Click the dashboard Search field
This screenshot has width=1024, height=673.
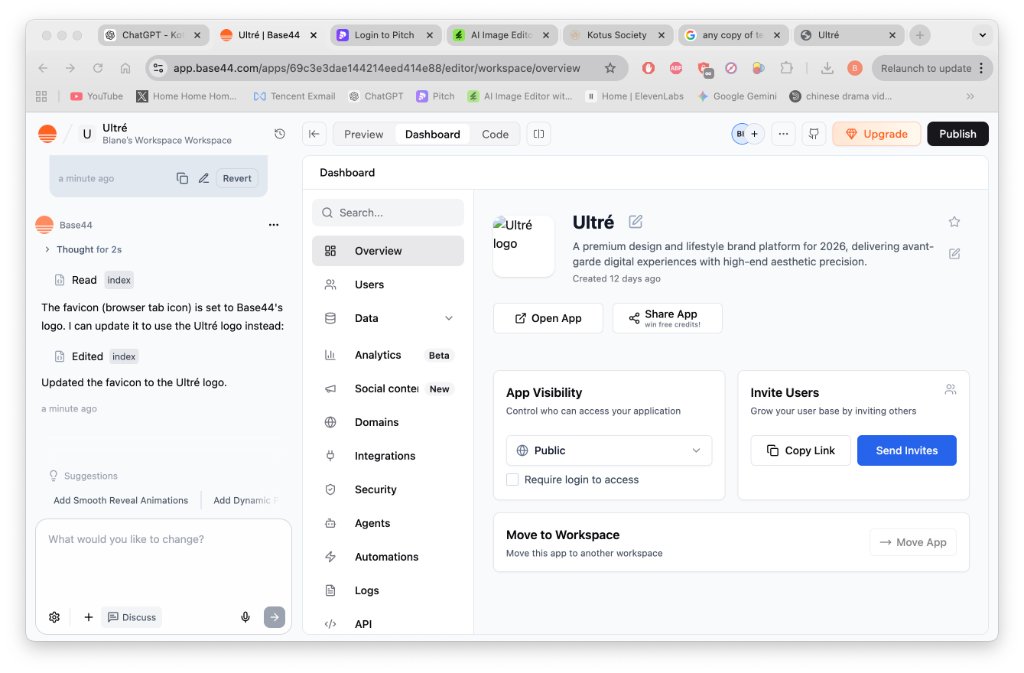pyautogui.click(x=388, y=213)
